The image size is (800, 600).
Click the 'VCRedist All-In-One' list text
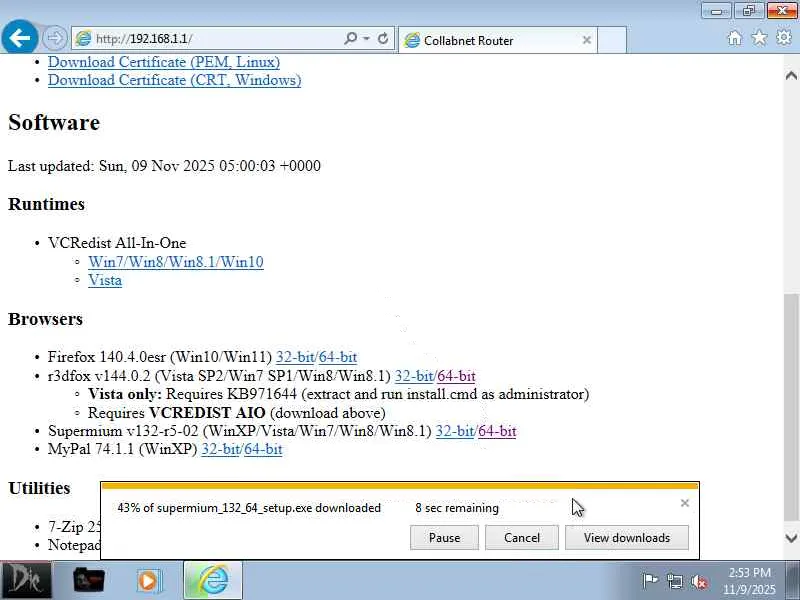pos(117,243)
